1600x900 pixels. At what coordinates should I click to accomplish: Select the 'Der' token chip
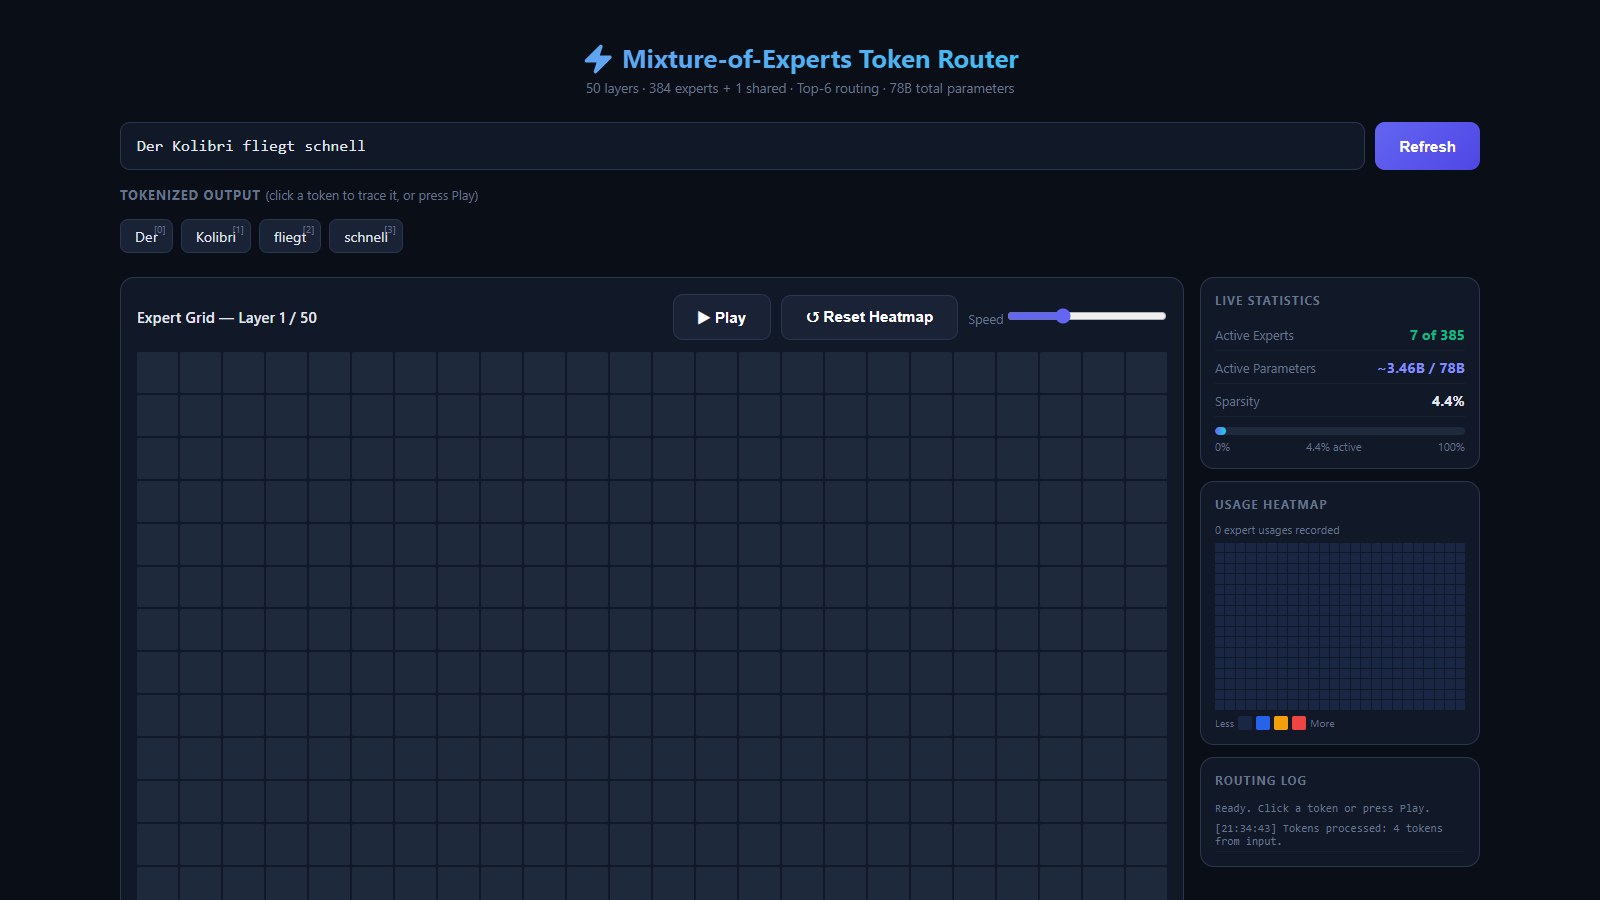[147, 236]
